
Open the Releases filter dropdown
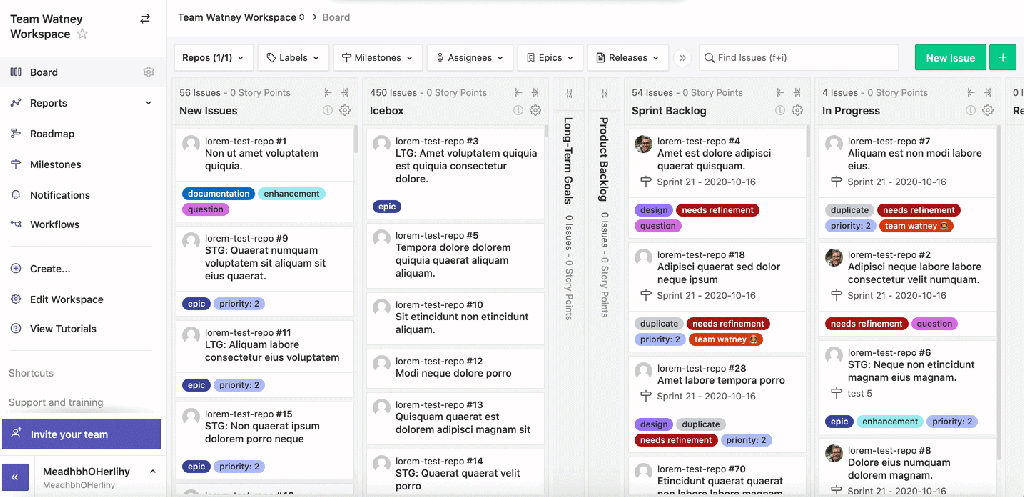628,57
